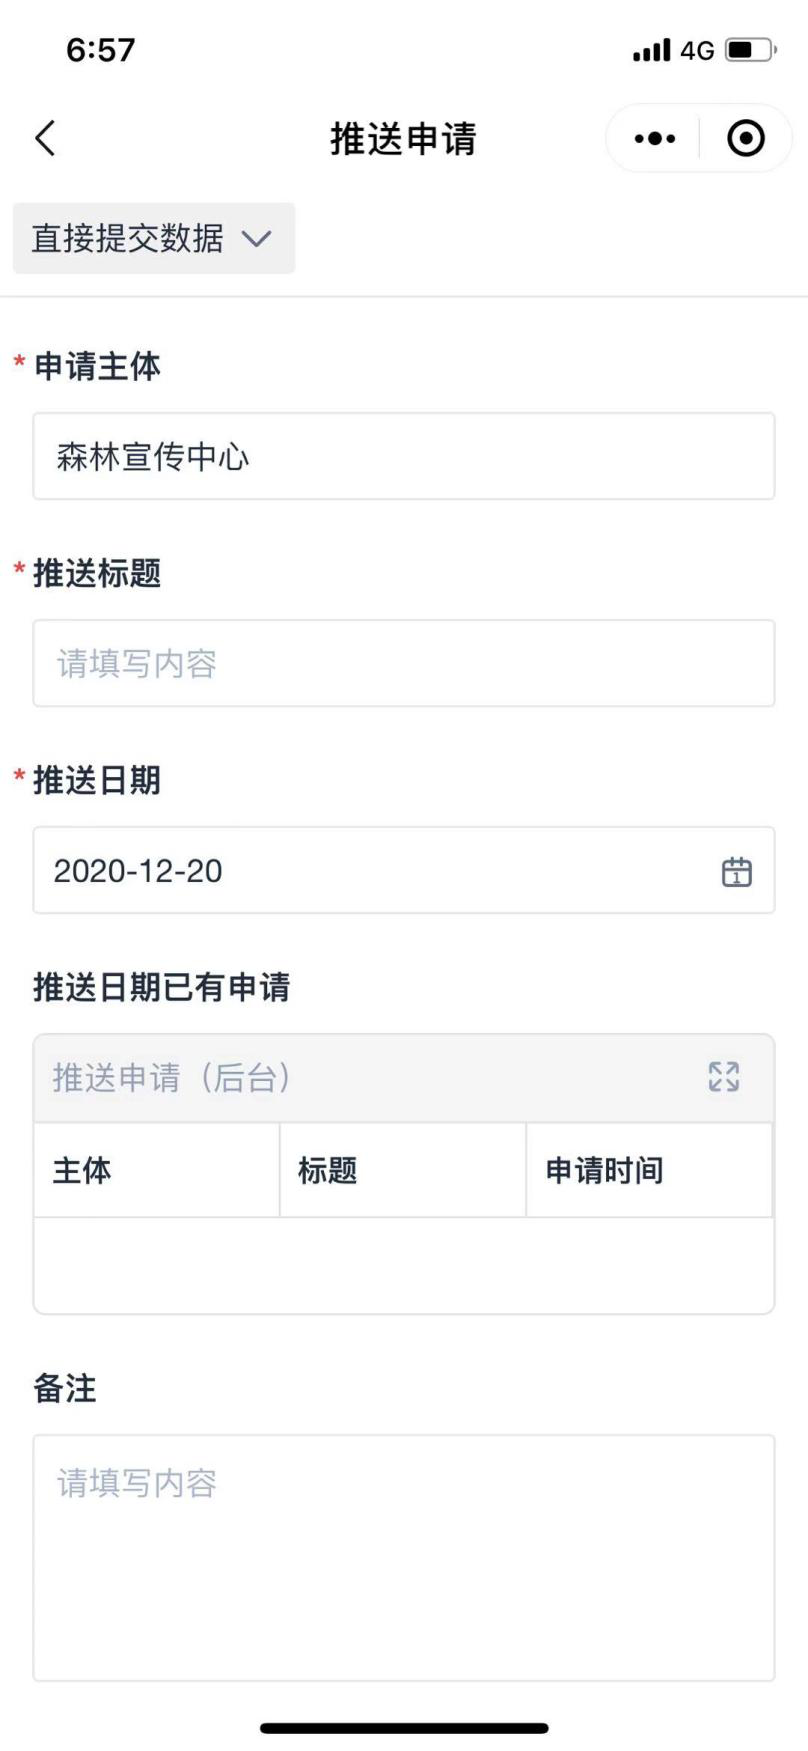Image resolution: width=808 pixels, height=1751 pixels.
Task: Expand the 推送申请 table to fullscreen
Action: (723, 1077)
